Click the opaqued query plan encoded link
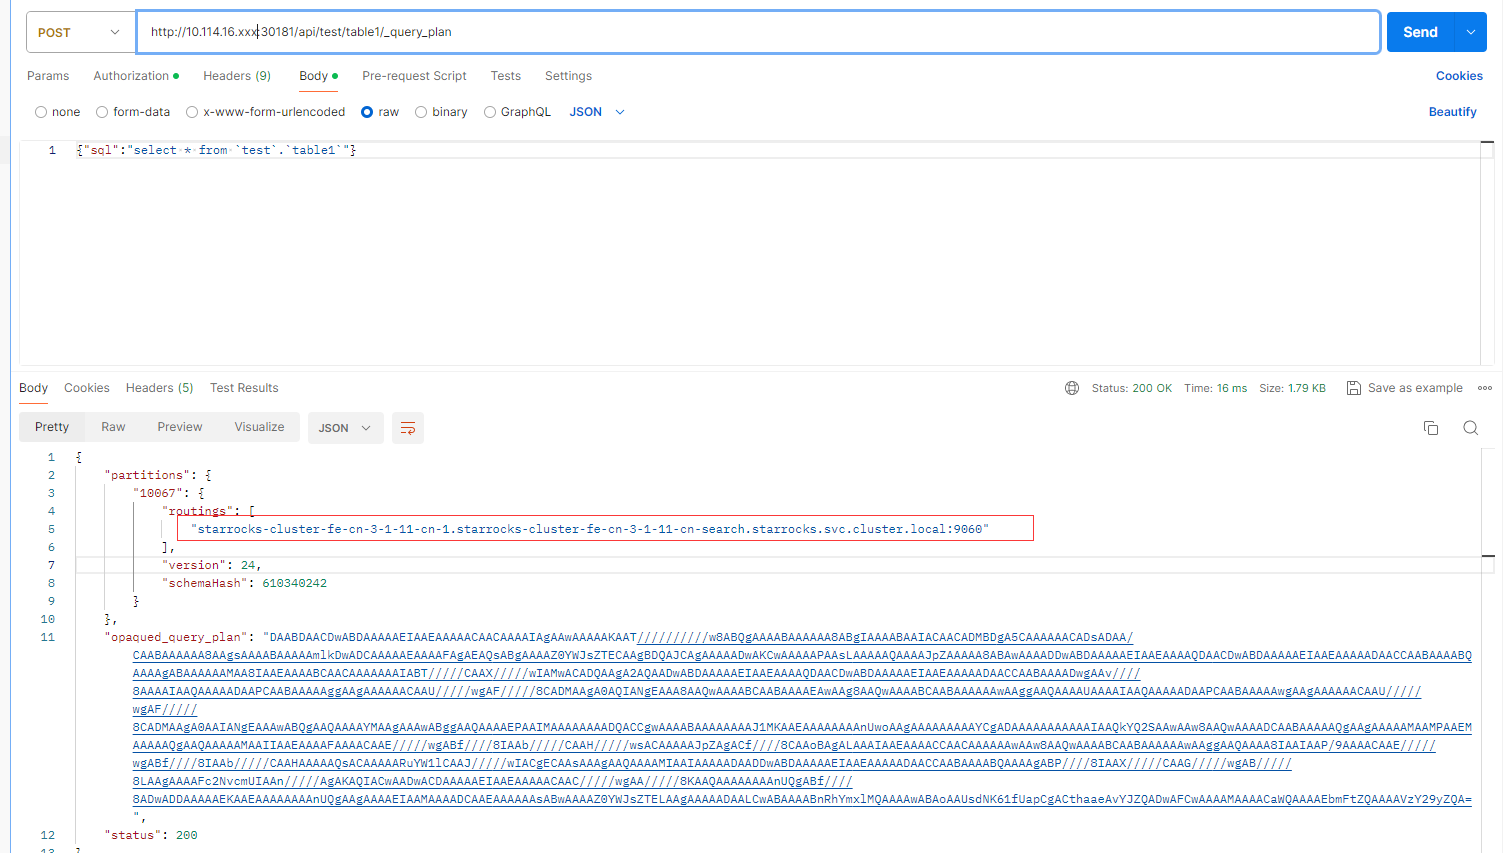 tap(802, 718)
